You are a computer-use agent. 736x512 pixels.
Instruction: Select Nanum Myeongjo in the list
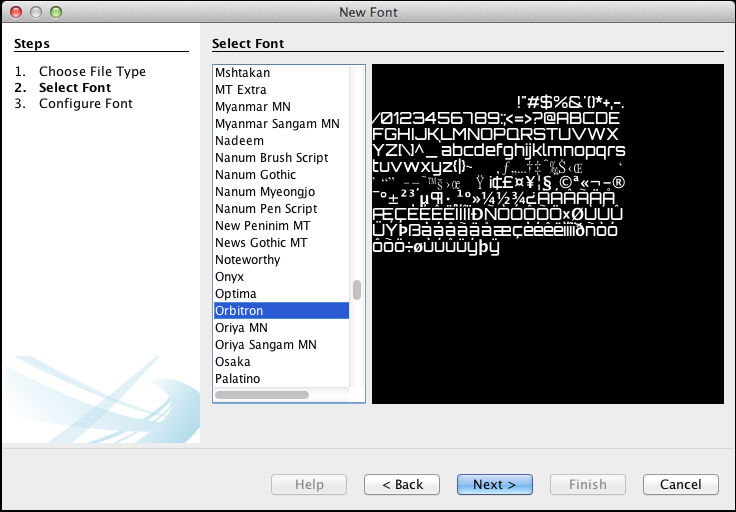point(266,192)
